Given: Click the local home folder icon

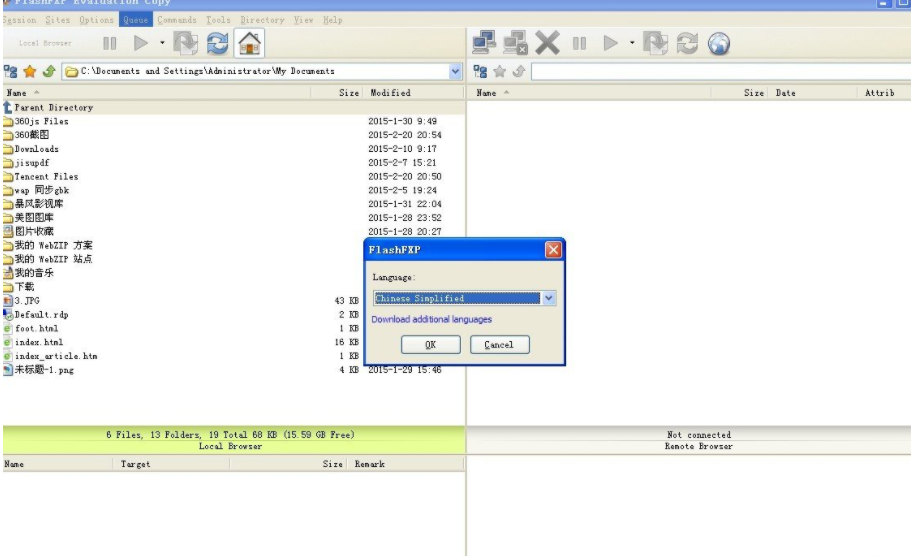Looking at the screenshot, I should (x=249, y=44).
